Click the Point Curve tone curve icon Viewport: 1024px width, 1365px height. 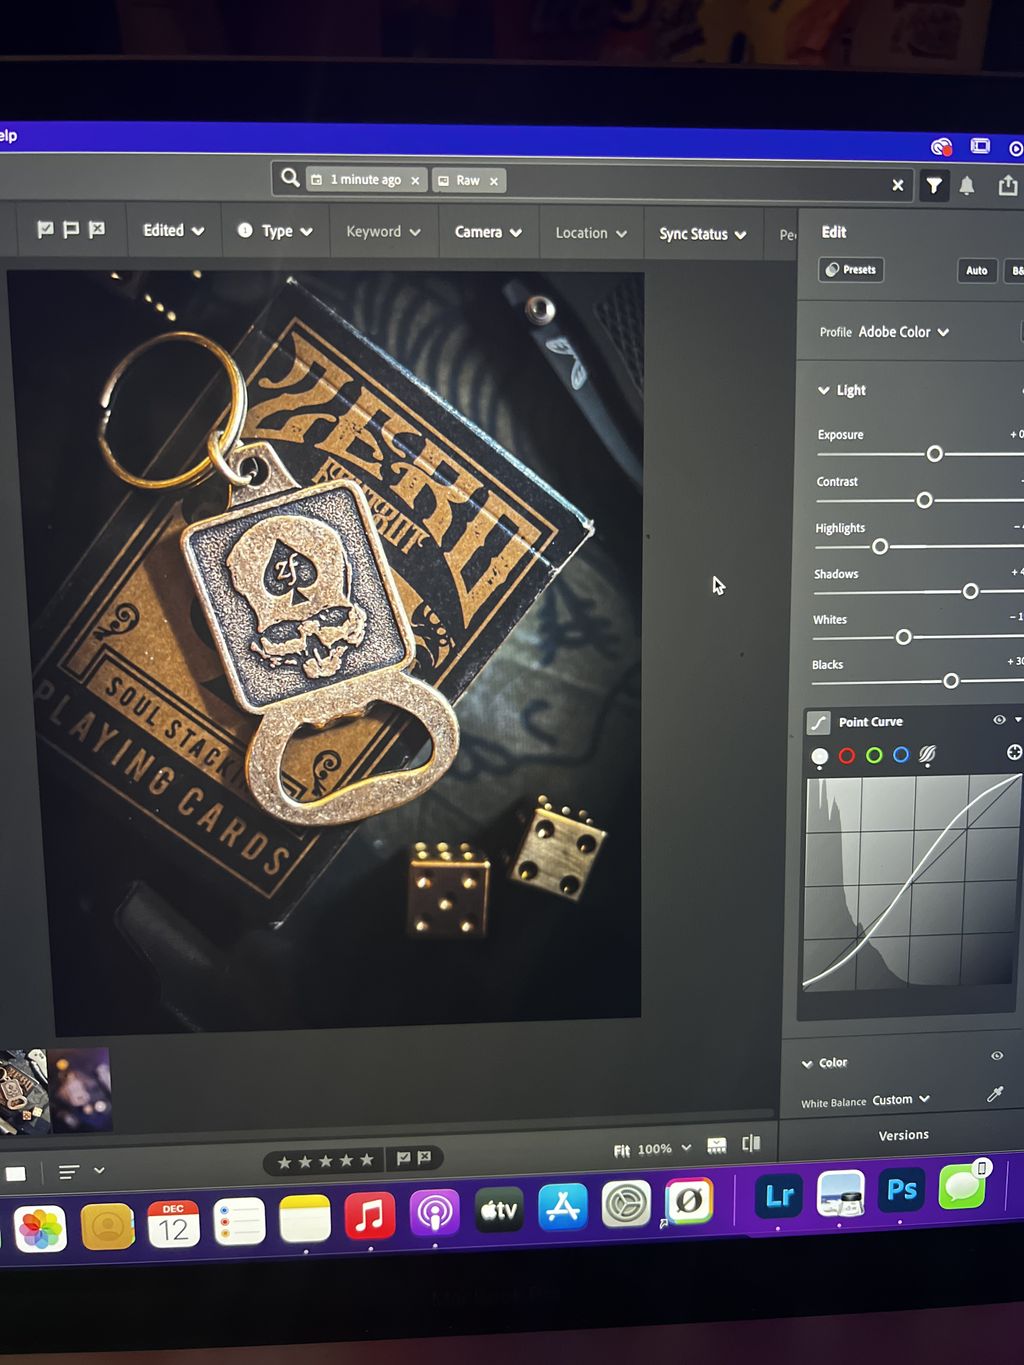tap(819, 722)
